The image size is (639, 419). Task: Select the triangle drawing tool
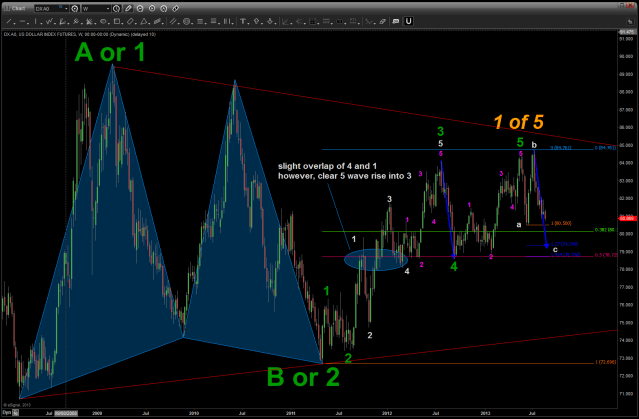click(143, 21)
